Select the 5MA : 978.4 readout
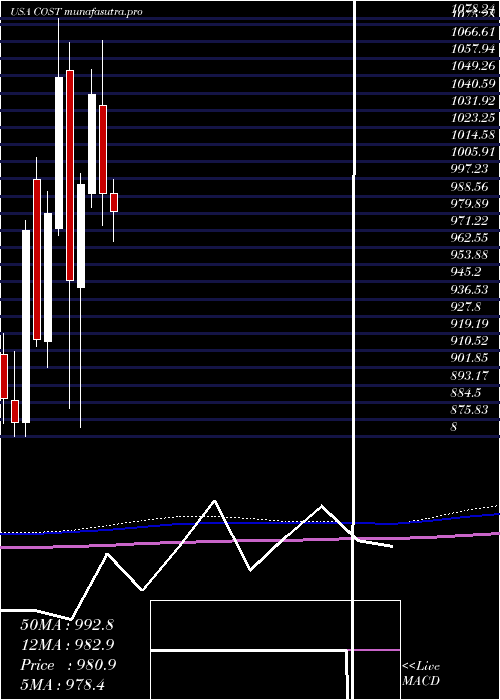 click(x=62, y=684)
